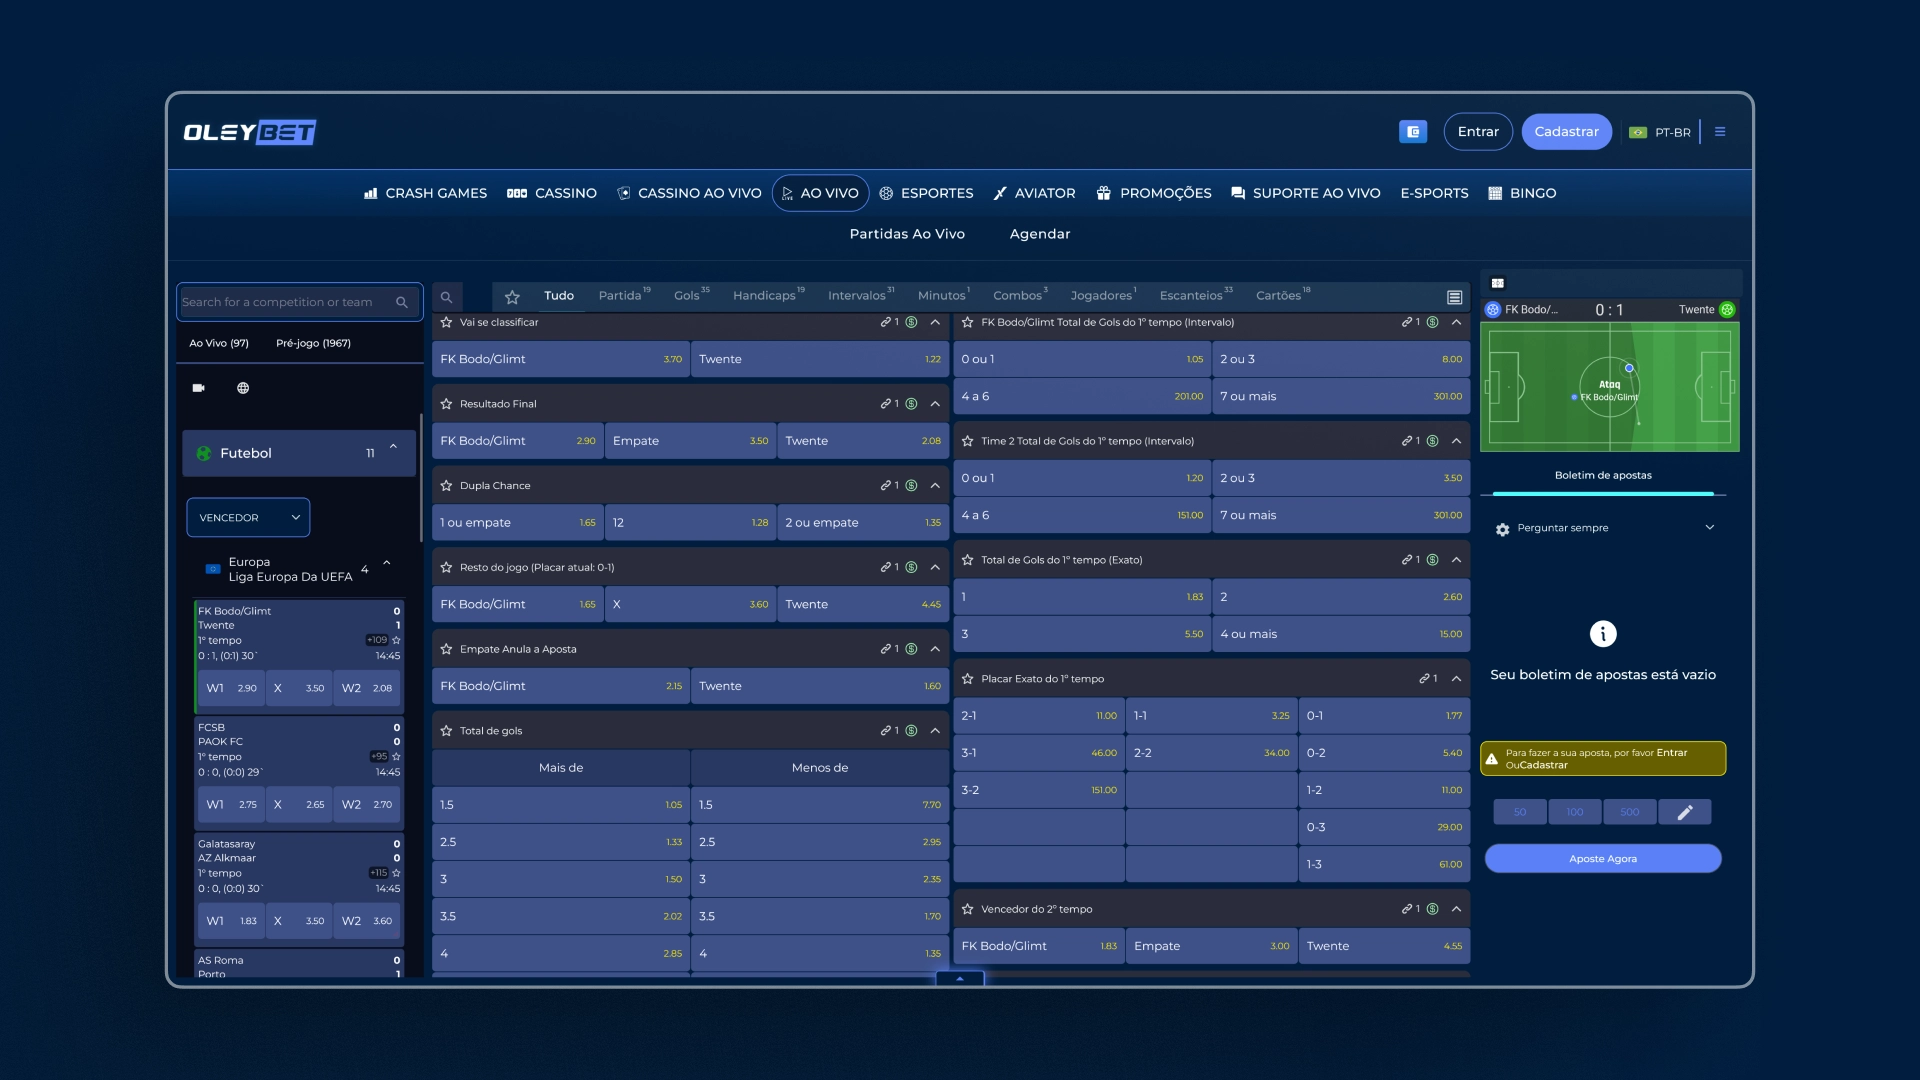
Task: Click the bet slip info icon
Action: pyautogui.click(x=1603, y=634)
